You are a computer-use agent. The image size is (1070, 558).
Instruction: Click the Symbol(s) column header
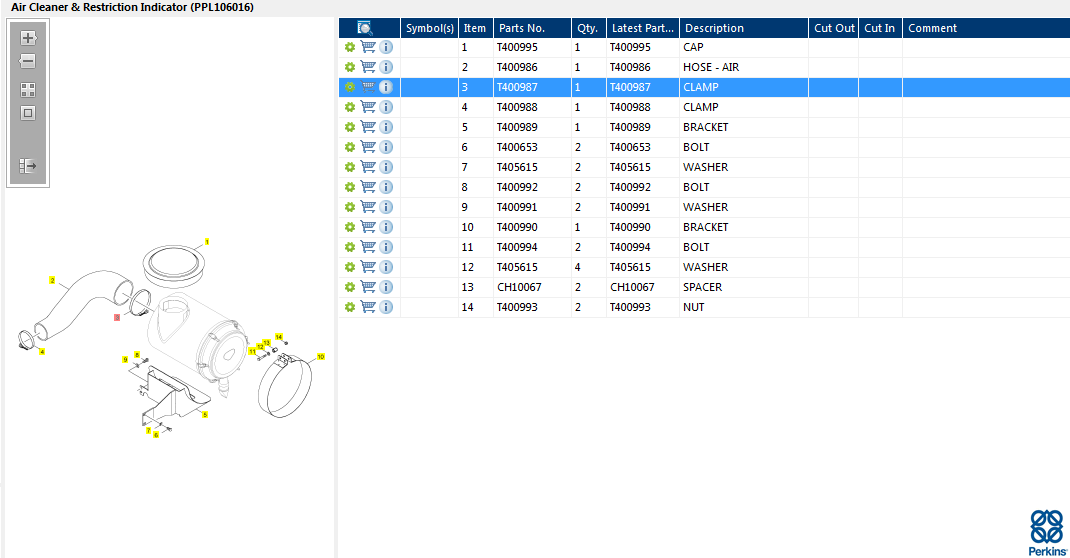(429, 28)
